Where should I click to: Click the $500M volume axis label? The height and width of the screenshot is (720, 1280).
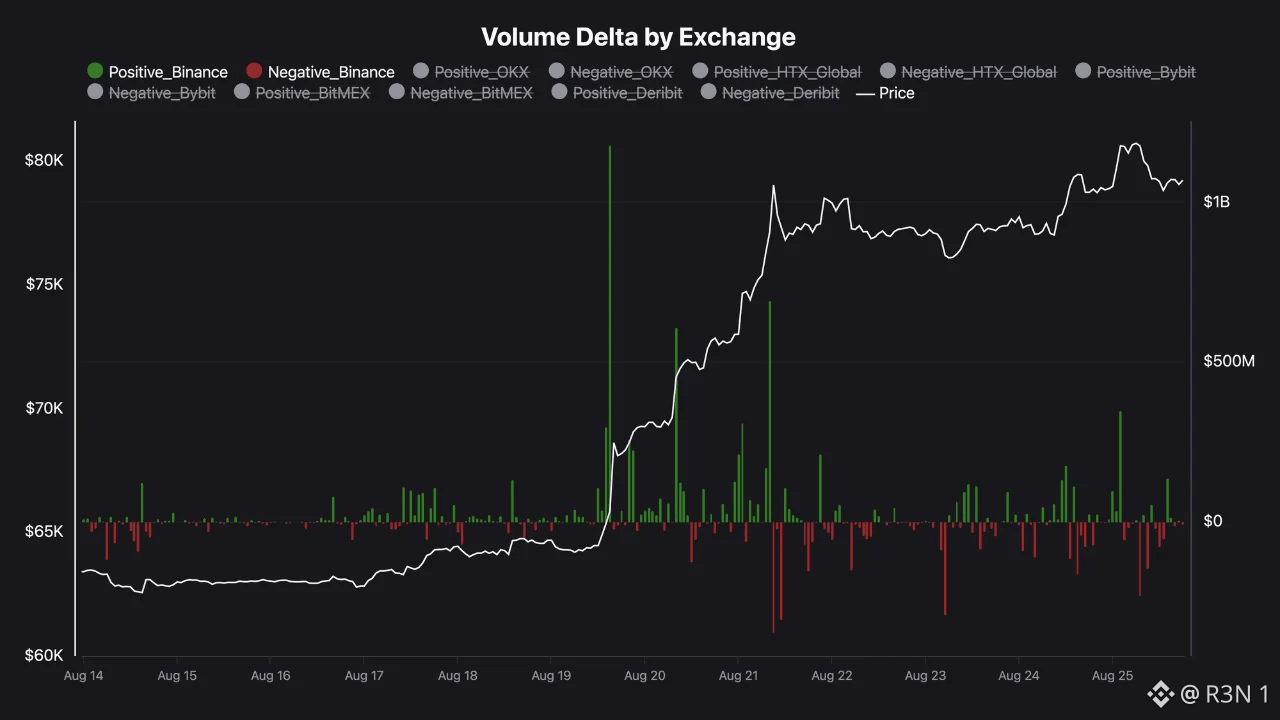pyautogui.click(x=1229, y=361)
